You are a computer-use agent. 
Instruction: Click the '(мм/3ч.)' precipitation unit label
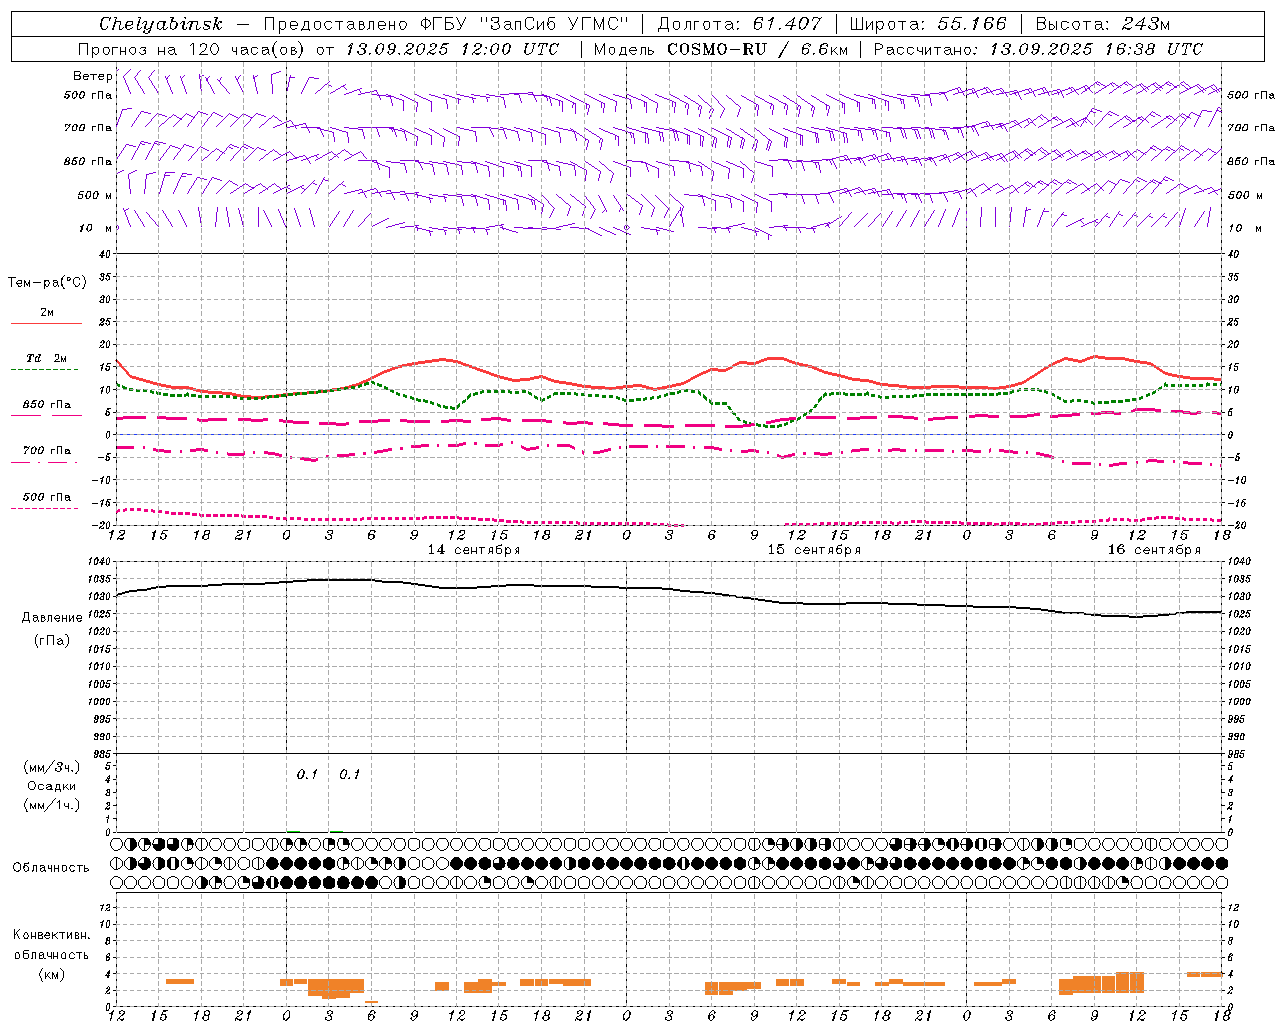tap(52, 768)
